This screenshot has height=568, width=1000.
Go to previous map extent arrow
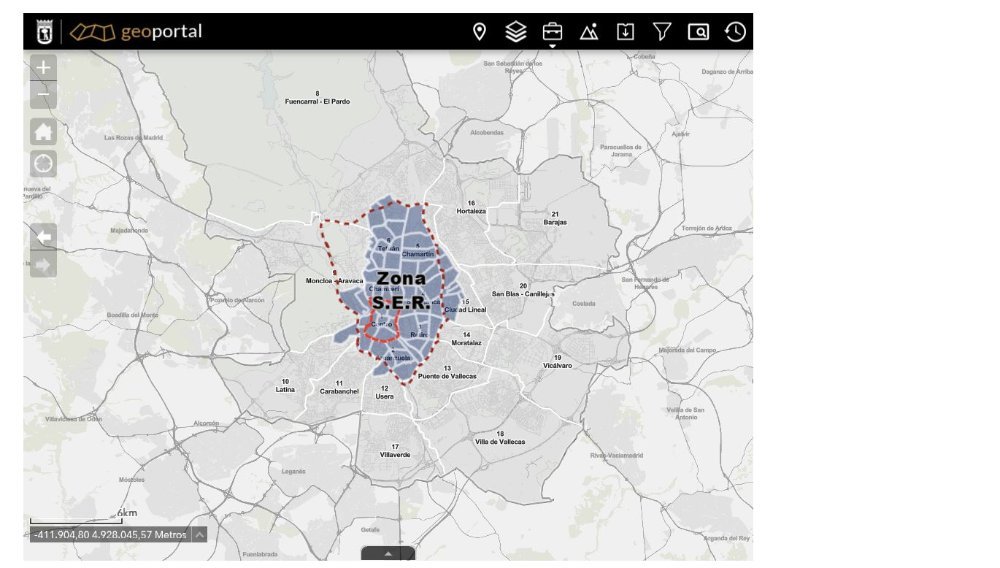[x=43, y=237]
